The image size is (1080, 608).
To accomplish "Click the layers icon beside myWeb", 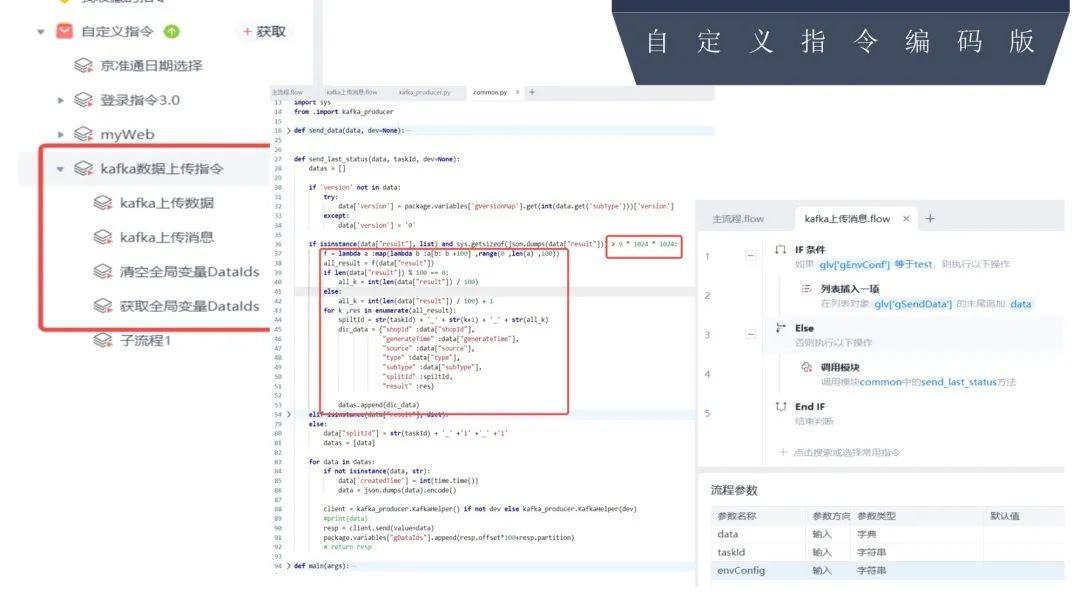I will click(x=83, y=134).
